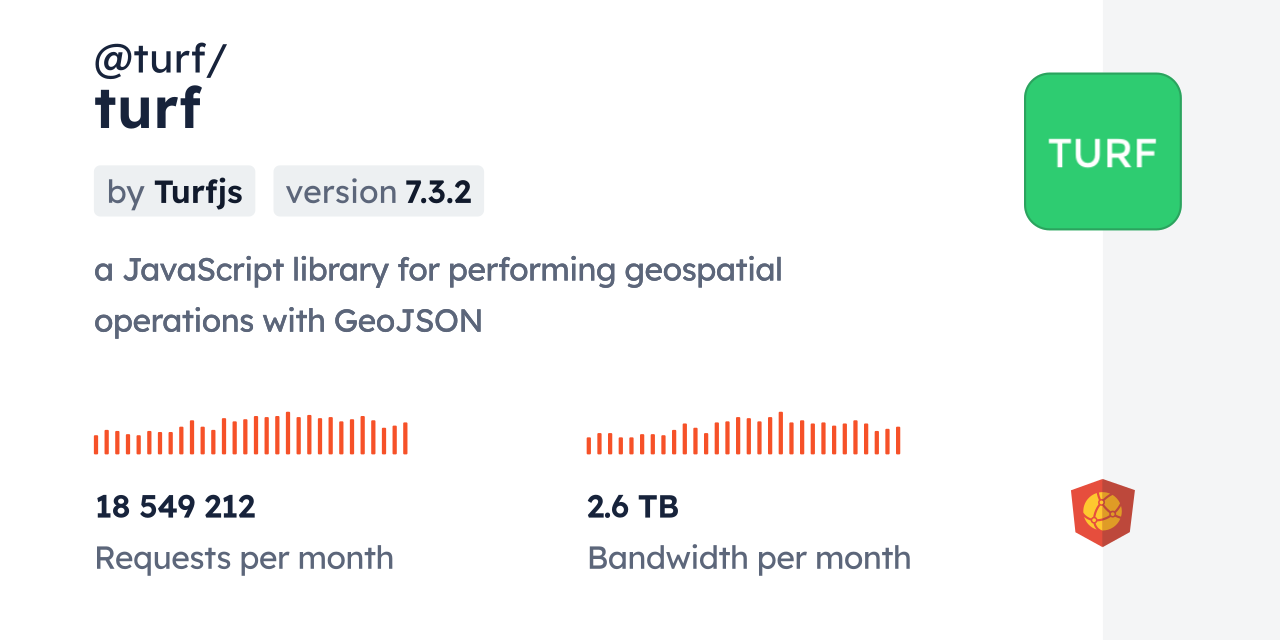
Task: Click the "Requests per month" label
Action: (244, 558)
